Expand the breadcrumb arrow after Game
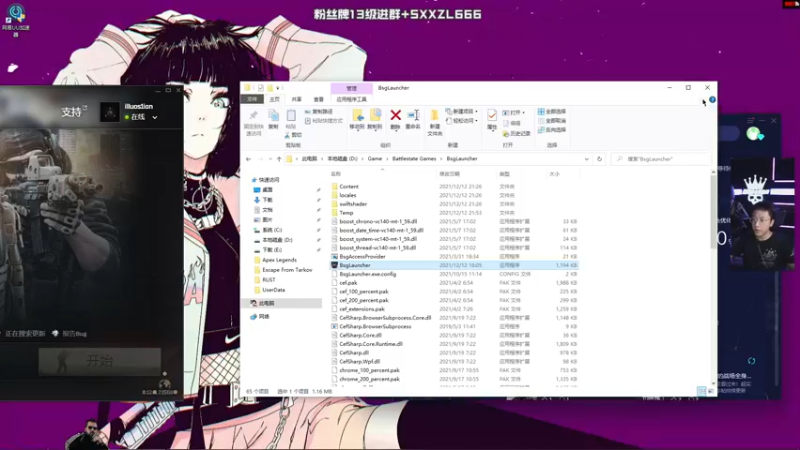 (x=387, y=159)
